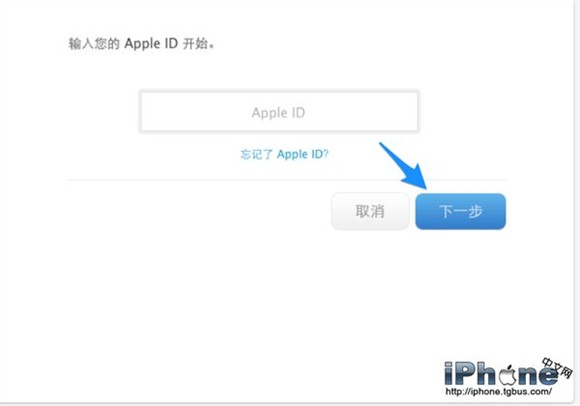Focus the Apple ID text field
Screen dimensions: 580x406
pyautogui.click(x=279, y=112)
